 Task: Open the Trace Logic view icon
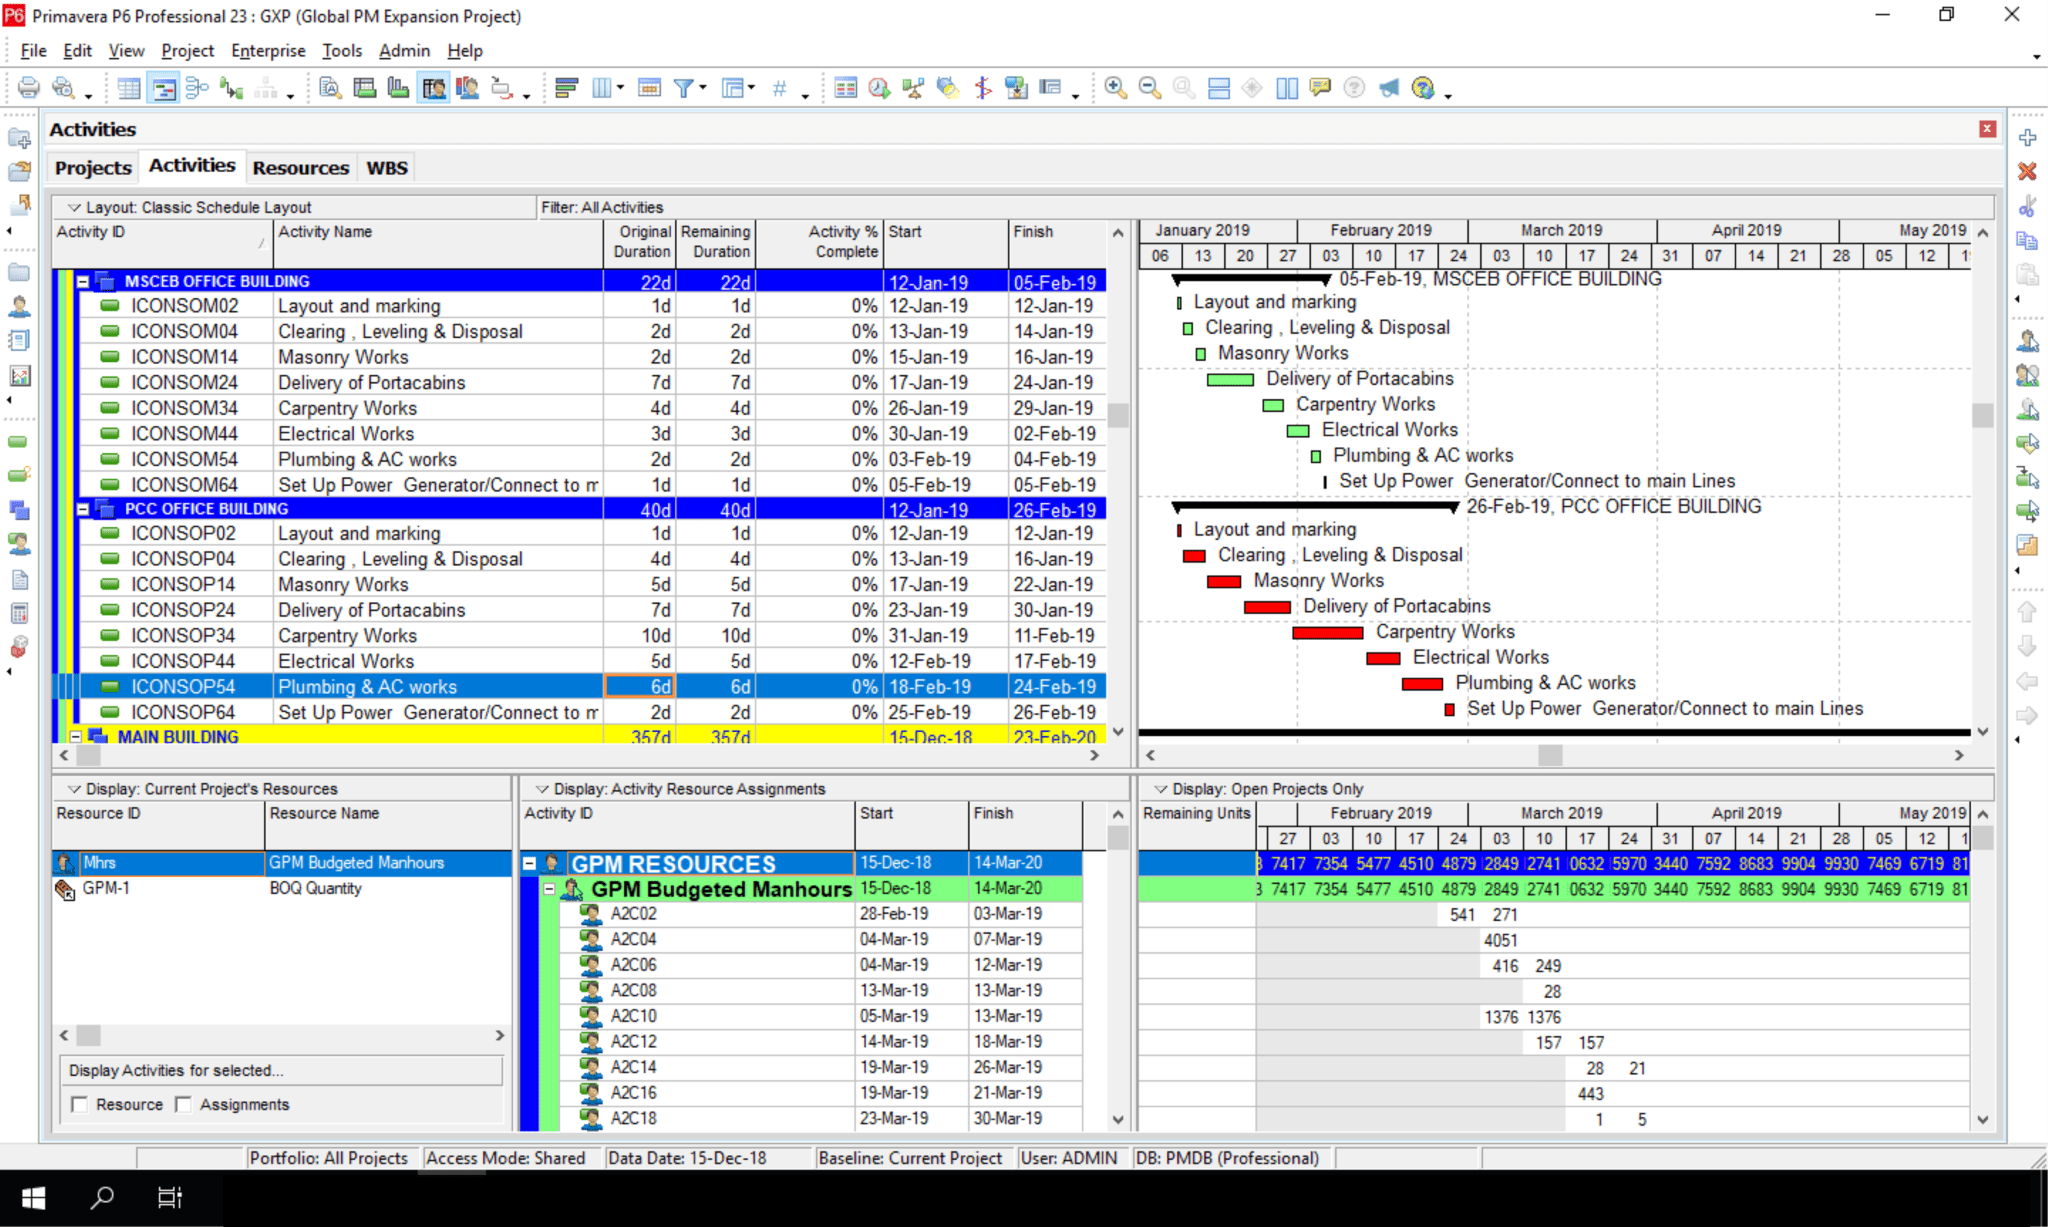coord(231,88)
